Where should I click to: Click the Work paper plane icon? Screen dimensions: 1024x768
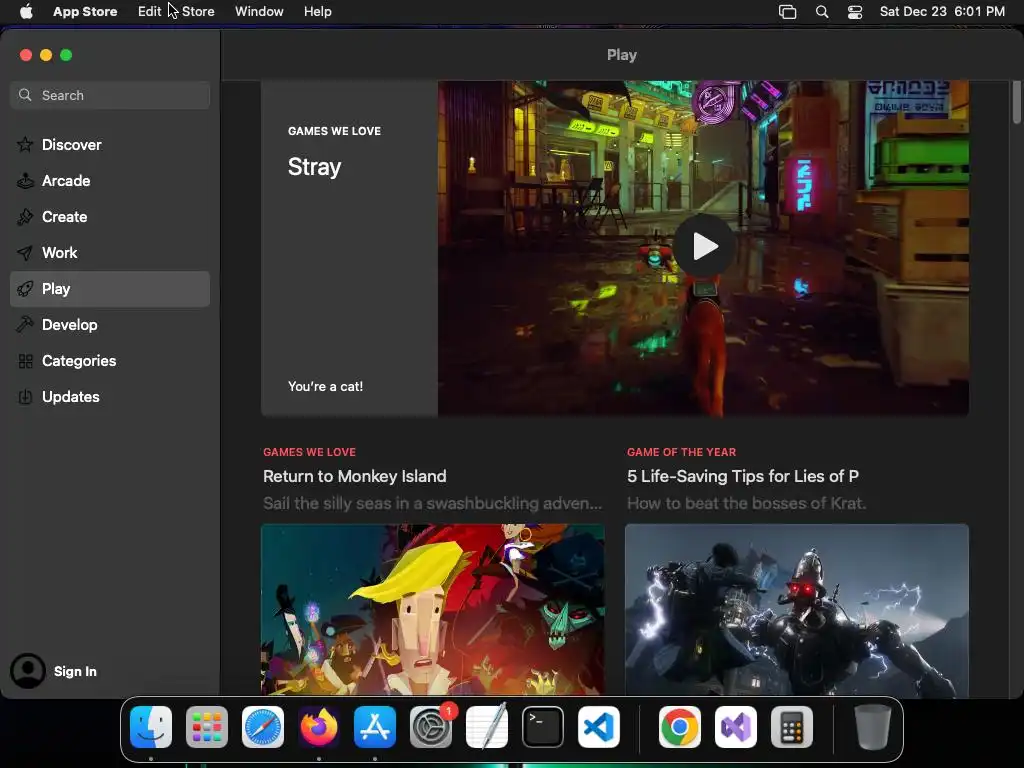25,253
